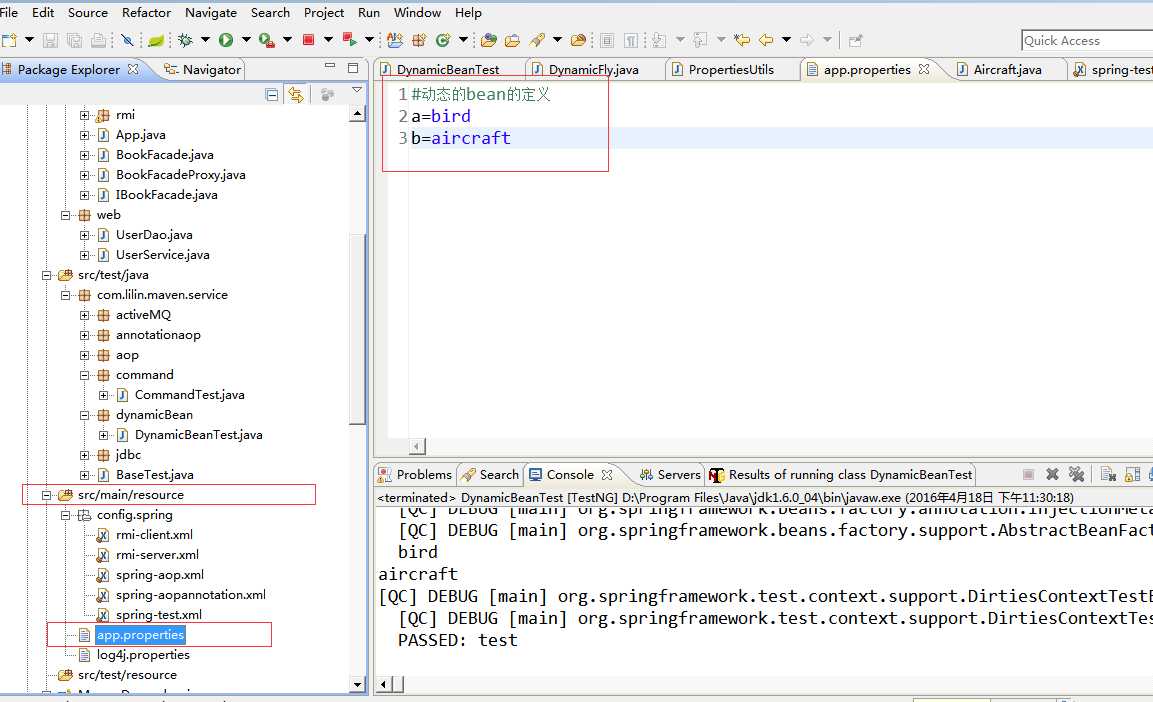This screenshot has height=702, width=1153.
Task: Toggle Show Whitespace Characters icon
Action: (631, 40)
